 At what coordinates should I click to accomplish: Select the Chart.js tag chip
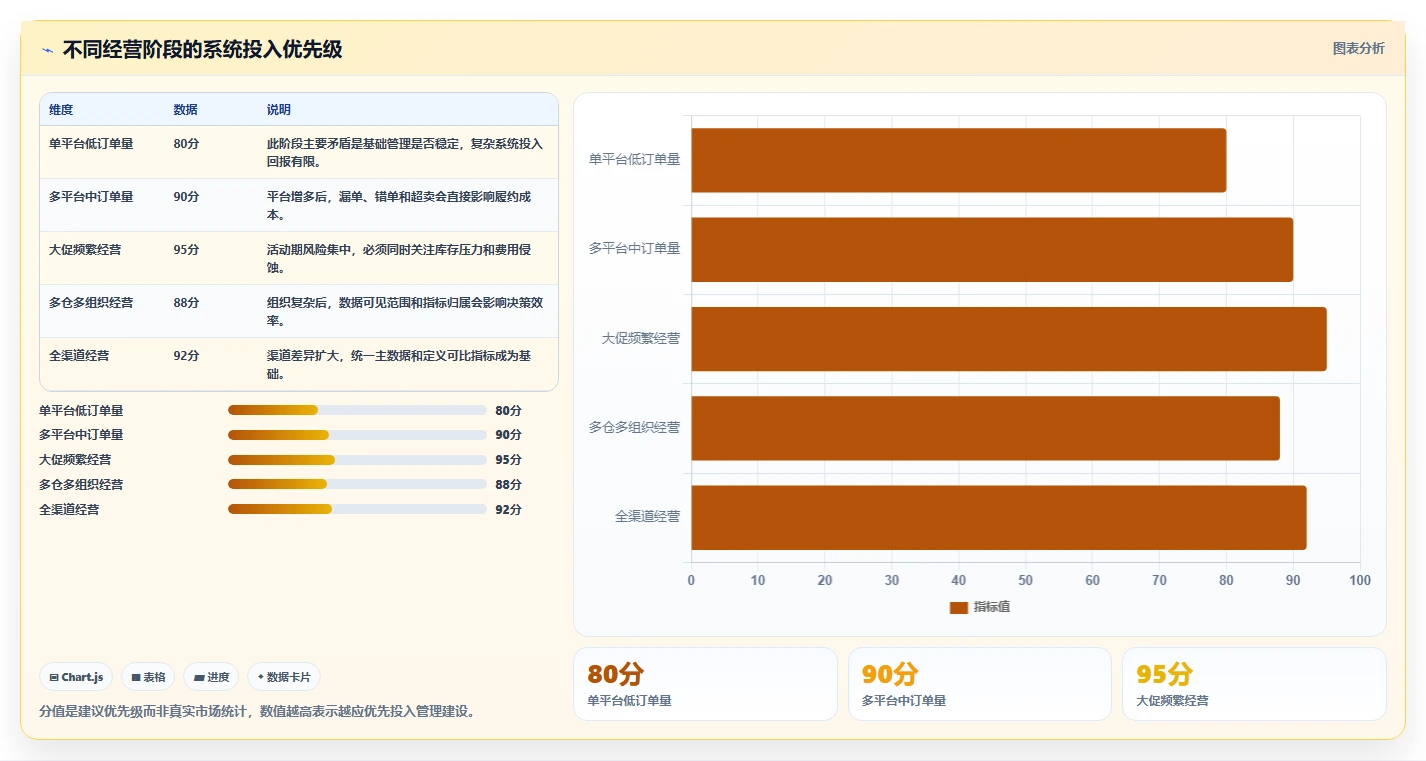[x=76, y=677]
